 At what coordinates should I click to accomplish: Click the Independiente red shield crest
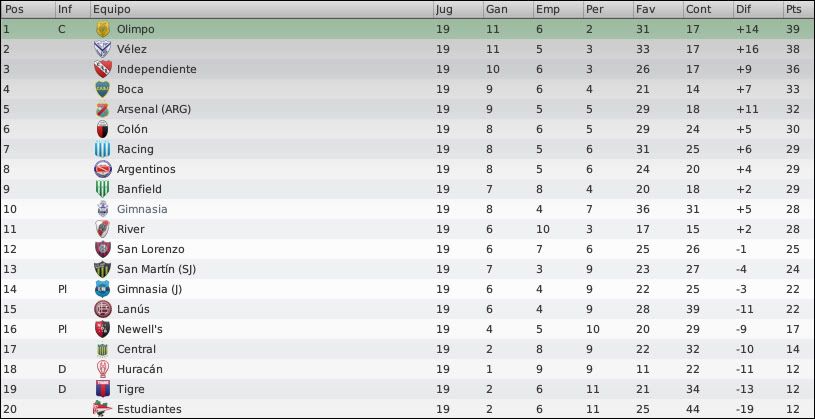[x=102, y=69]
